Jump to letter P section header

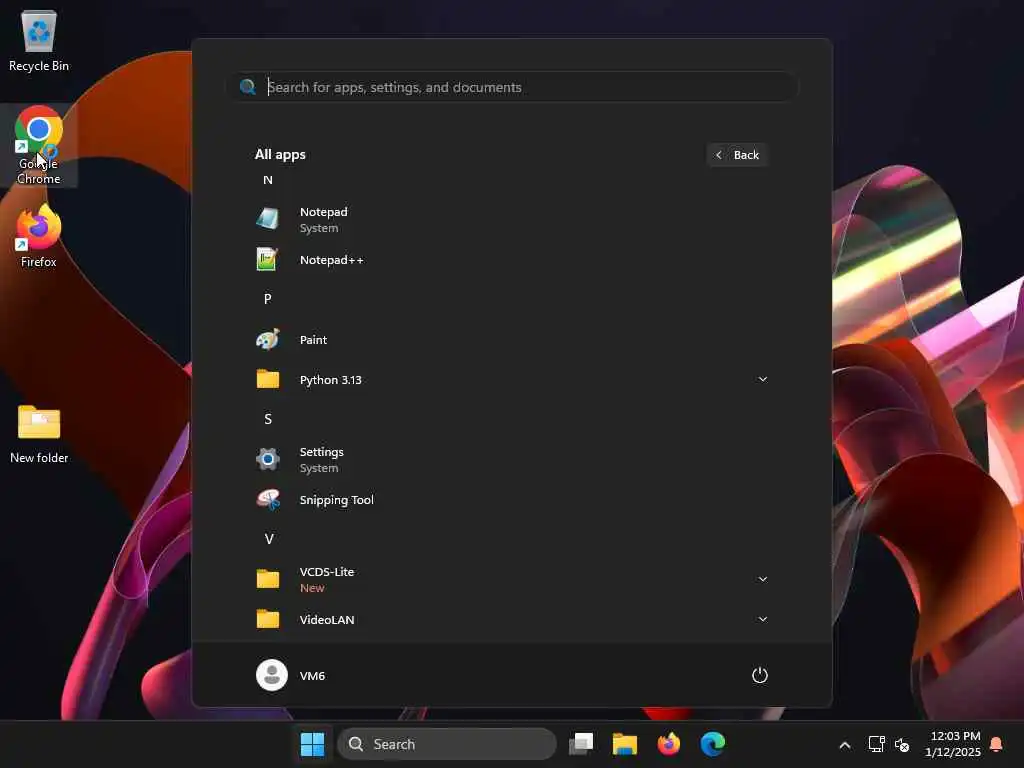pyautogui.click(x=268, y=299)
